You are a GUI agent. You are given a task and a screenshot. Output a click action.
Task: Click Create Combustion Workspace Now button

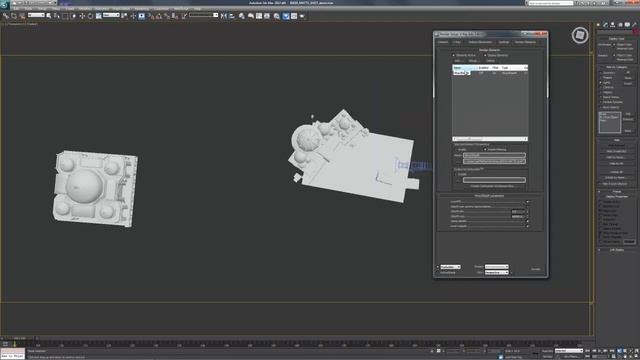(492, 186)
